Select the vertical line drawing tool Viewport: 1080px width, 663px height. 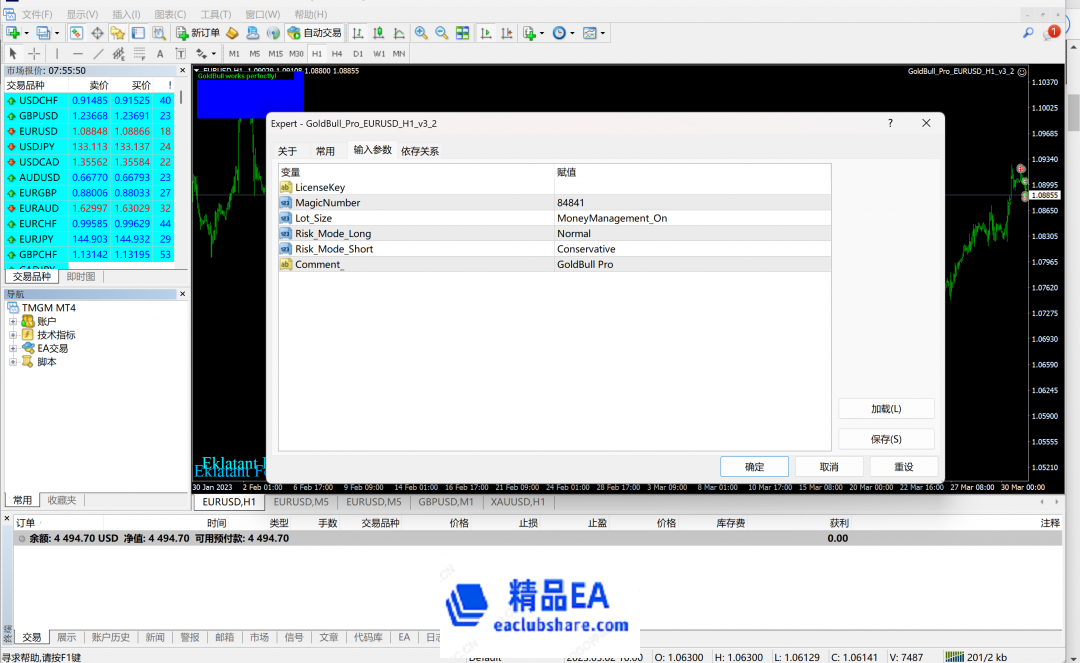(x=56, y=53)
